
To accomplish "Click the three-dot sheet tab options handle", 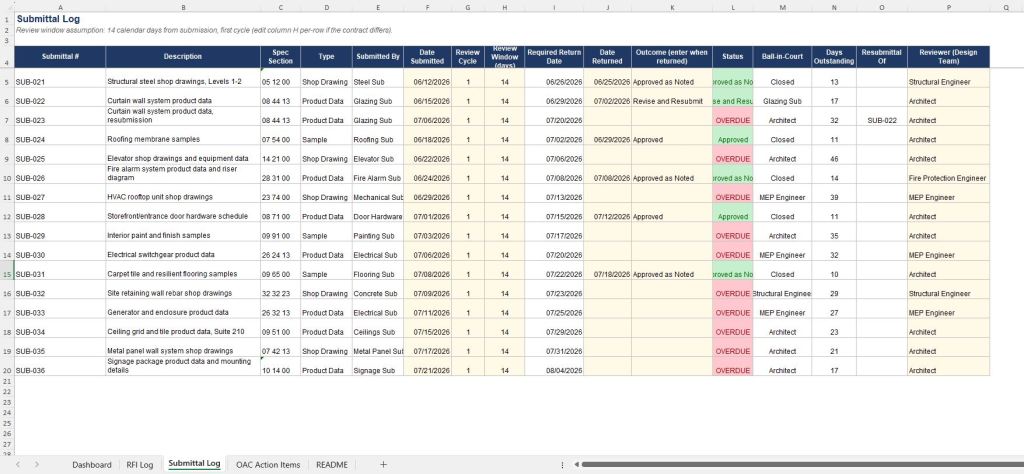I will click(x=562, y=464).
